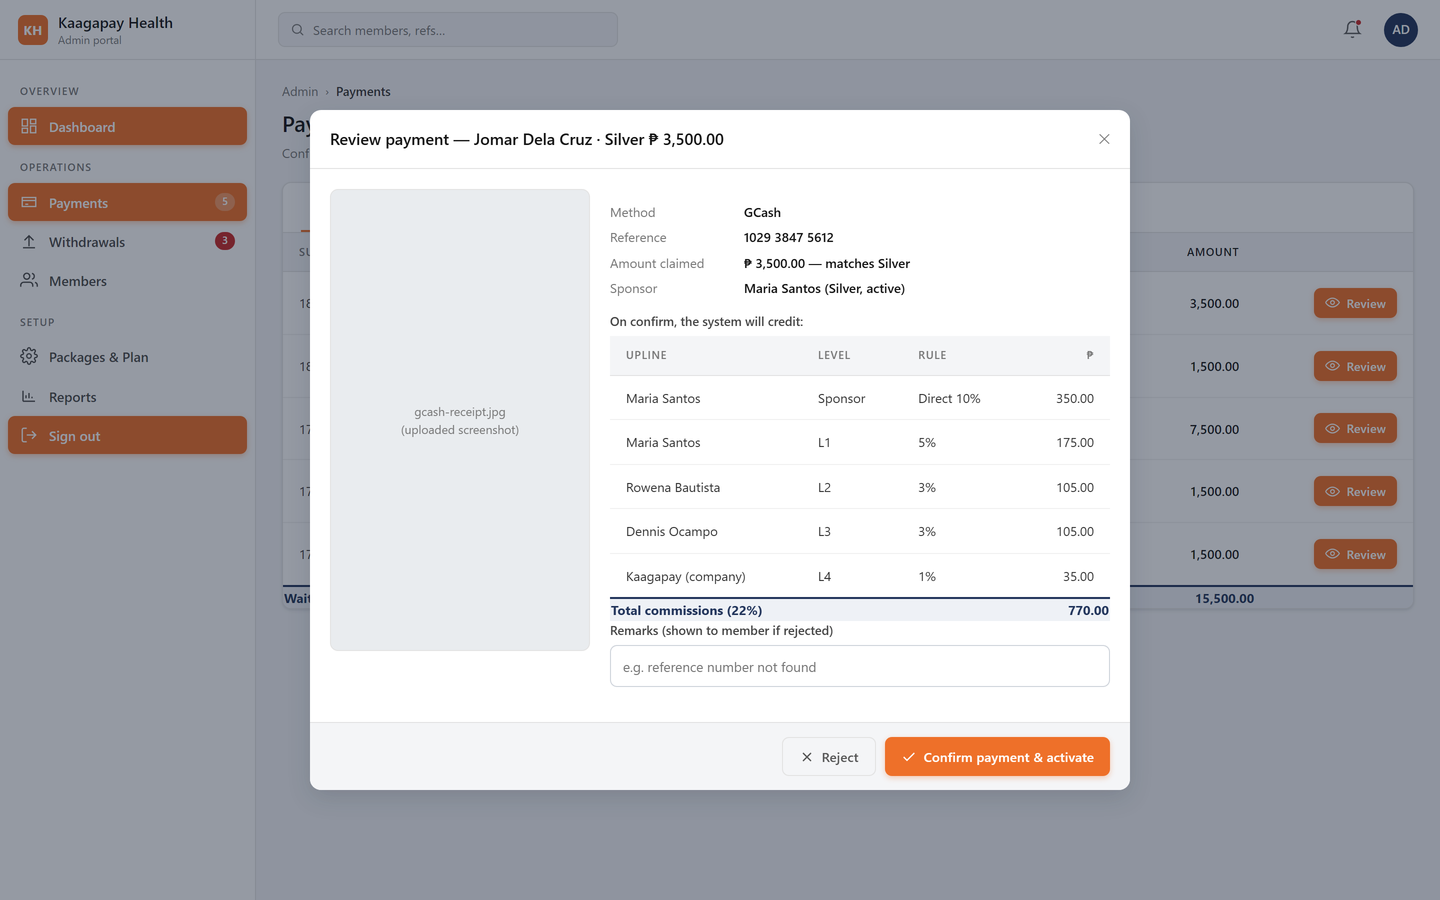Focus the Search members field
Image resolution: width=1440 pixels, height=900 pixels.
coord(448,30)
